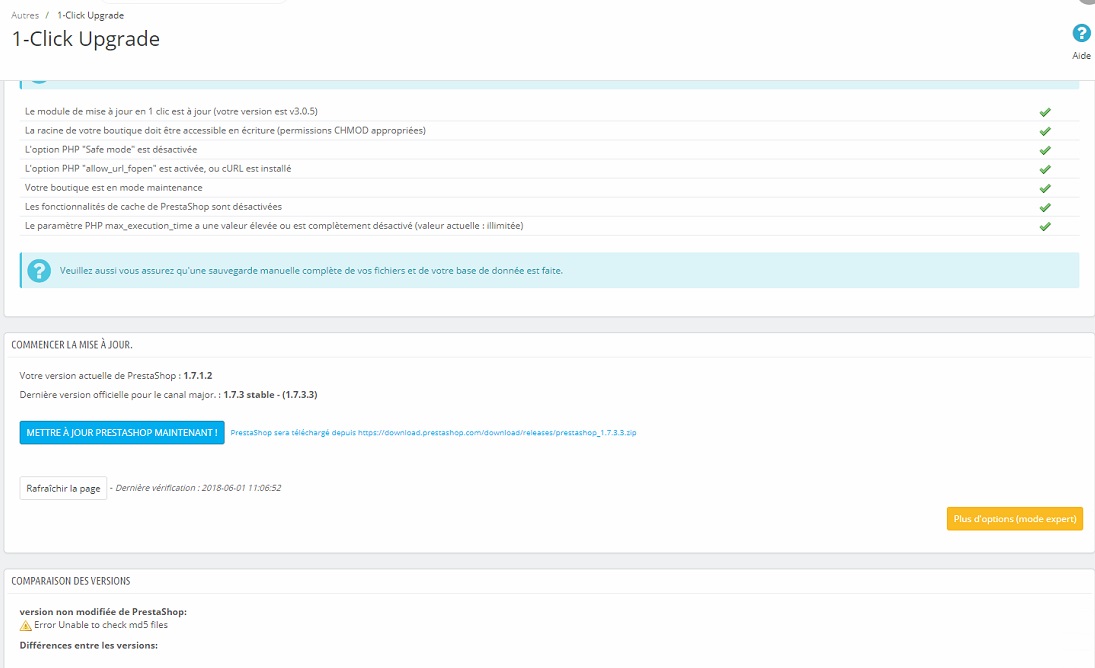
Task: Click "L'option PHP Safe mode est désactivée" text
Action: pyautogui.click(x=111, y=149)
